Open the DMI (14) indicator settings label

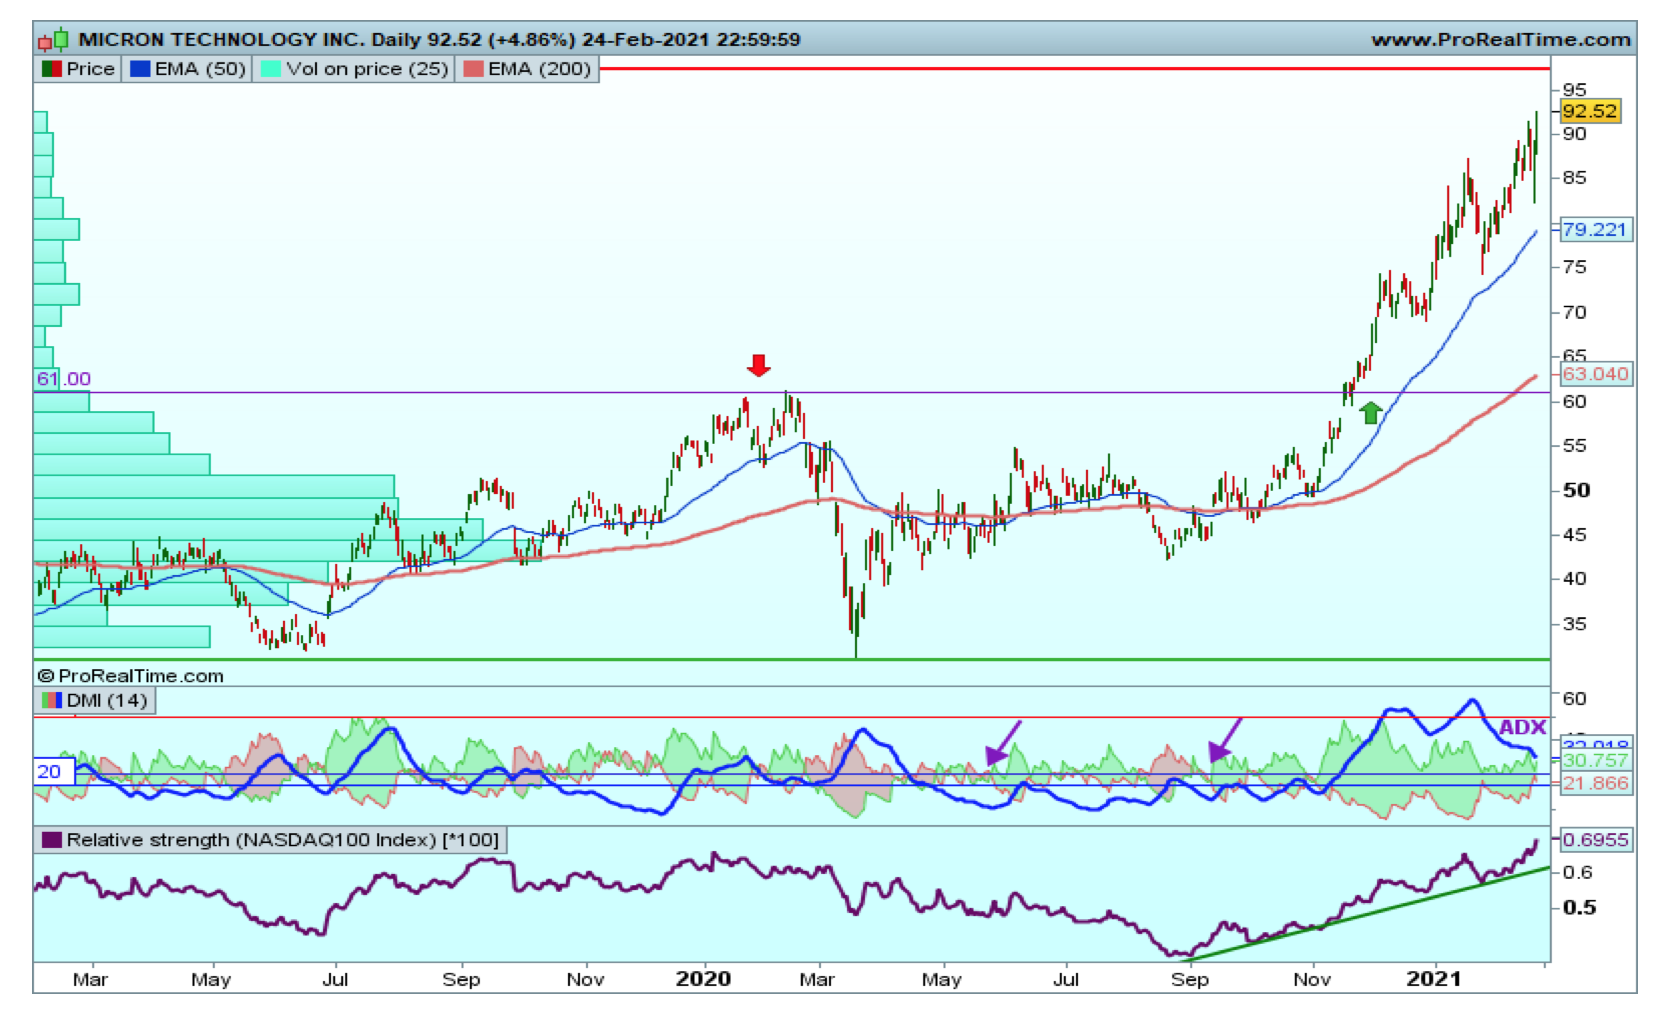tap(107, 700)
